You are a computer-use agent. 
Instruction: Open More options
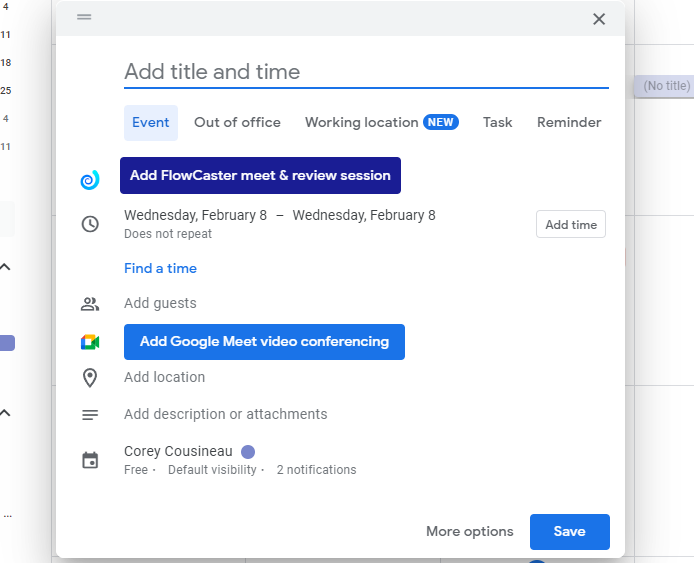click(x=470, y=532)
